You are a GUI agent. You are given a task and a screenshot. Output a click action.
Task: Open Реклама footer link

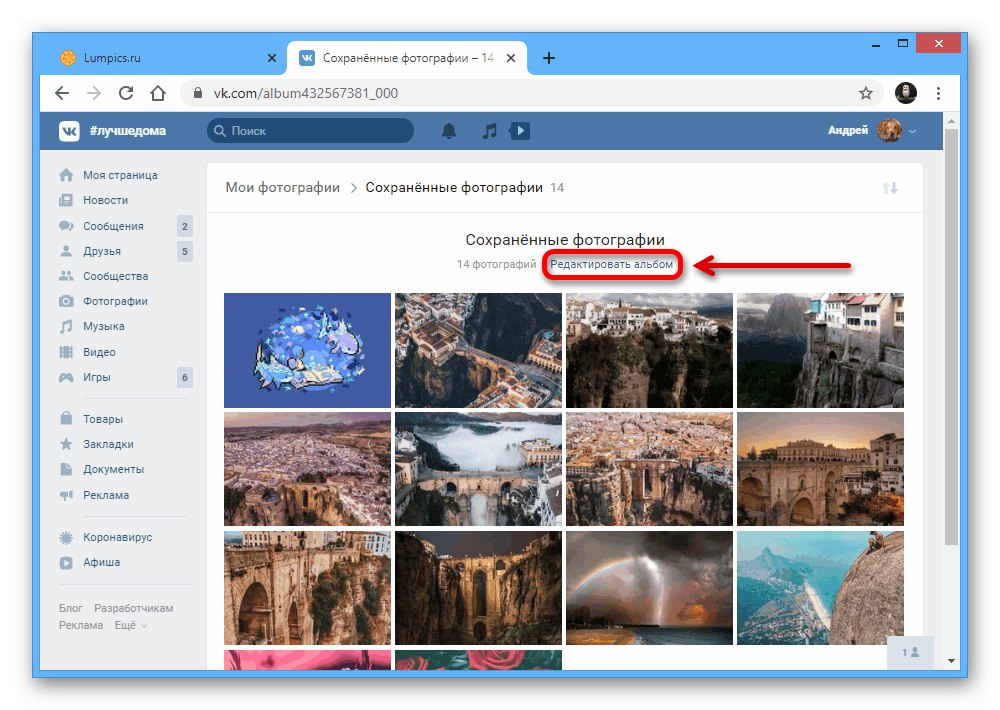tap(81, 625)
